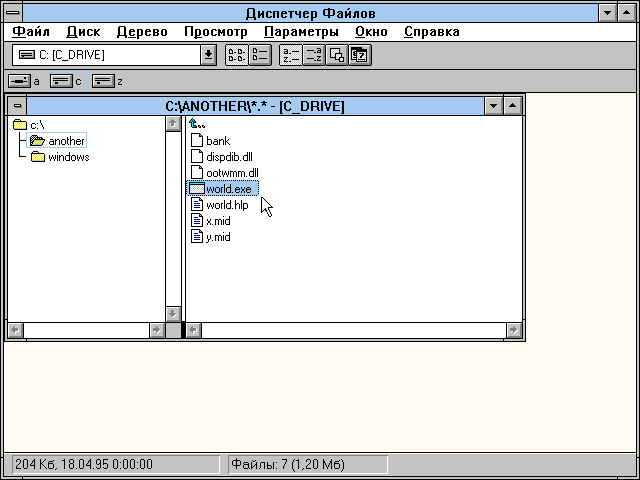Switch to drive z
Viewport: 640px width, 480px height.
point(103,81)
